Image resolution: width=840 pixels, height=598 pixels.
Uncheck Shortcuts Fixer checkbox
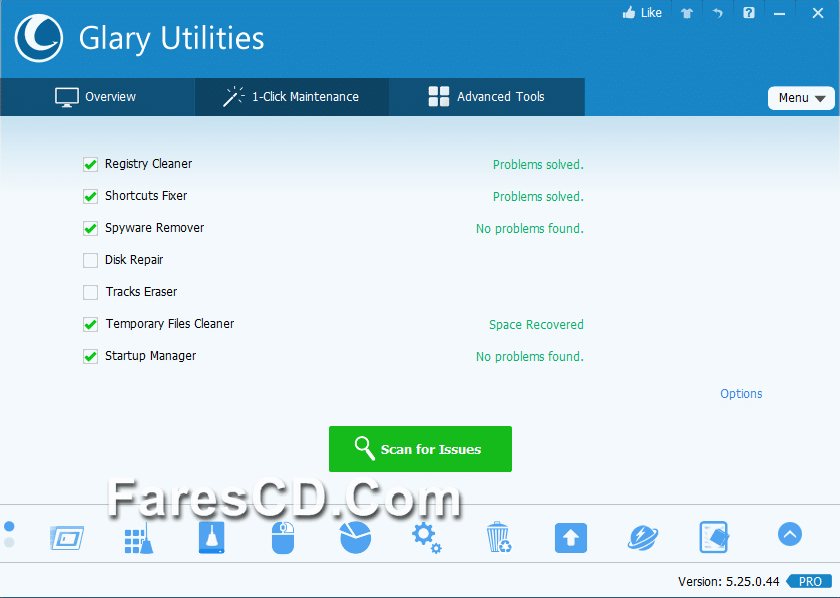91,196
